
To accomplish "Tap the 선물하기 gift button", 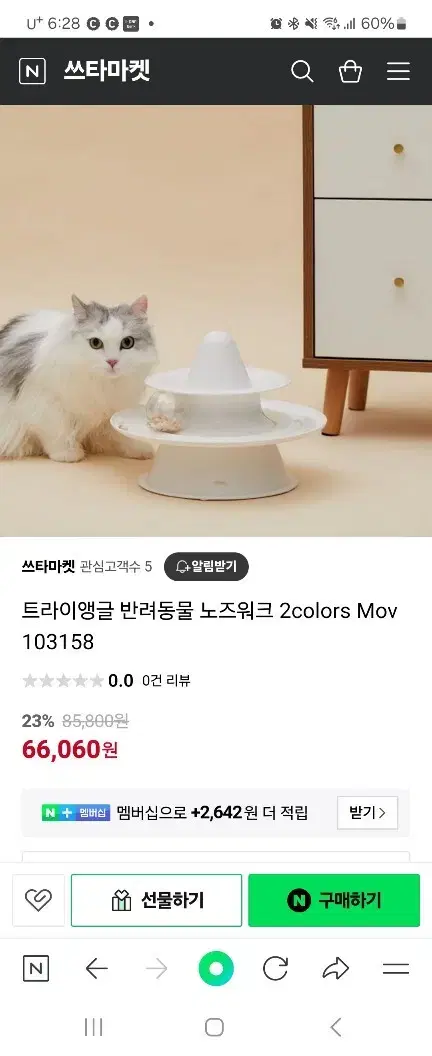I will [156, 900].
